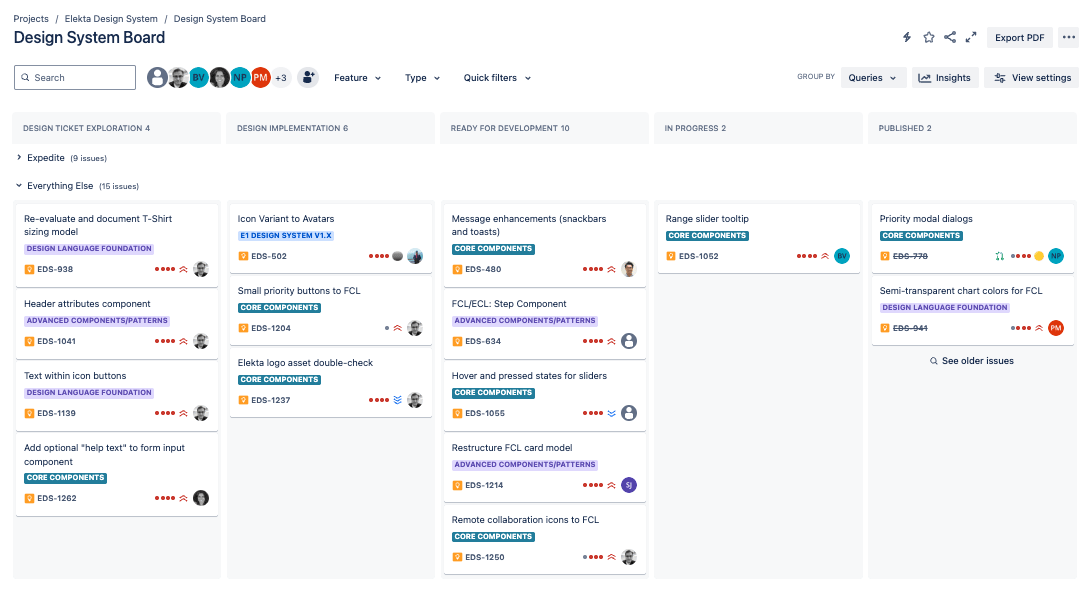Click the story type icon on EDS-502
Viewport: 1087px width, 592px height.
pyautogui.click(x=243, y=256)
